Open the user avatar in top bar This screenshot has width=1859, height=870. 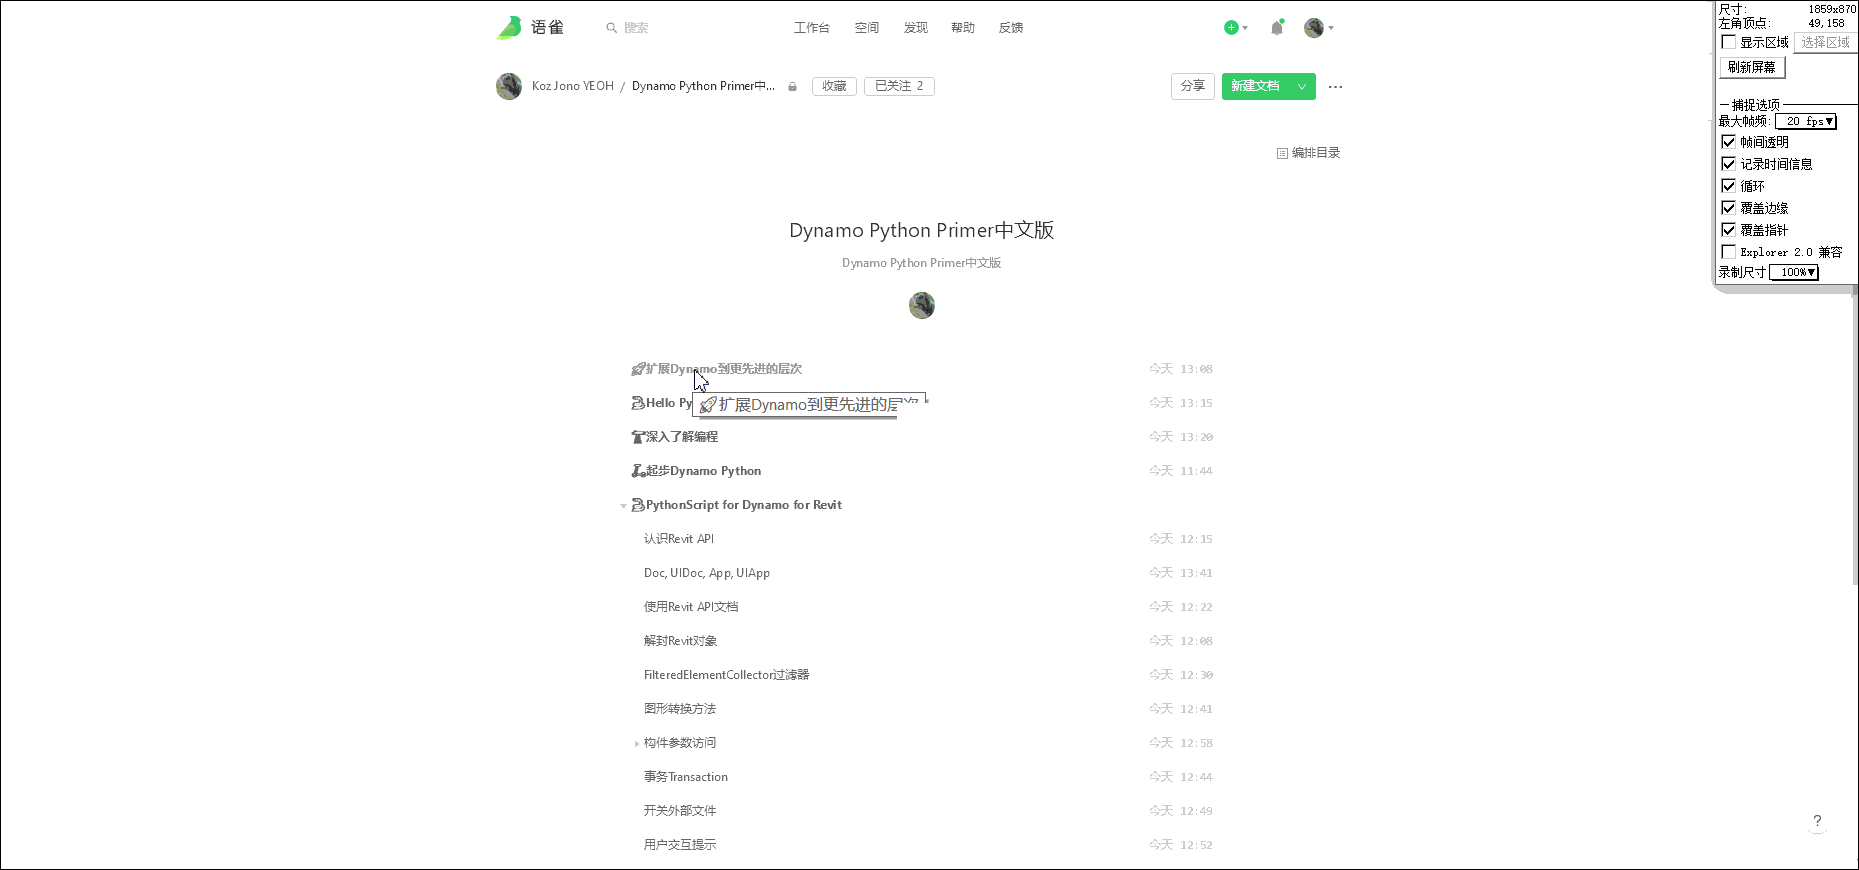tap(1313, 28)
